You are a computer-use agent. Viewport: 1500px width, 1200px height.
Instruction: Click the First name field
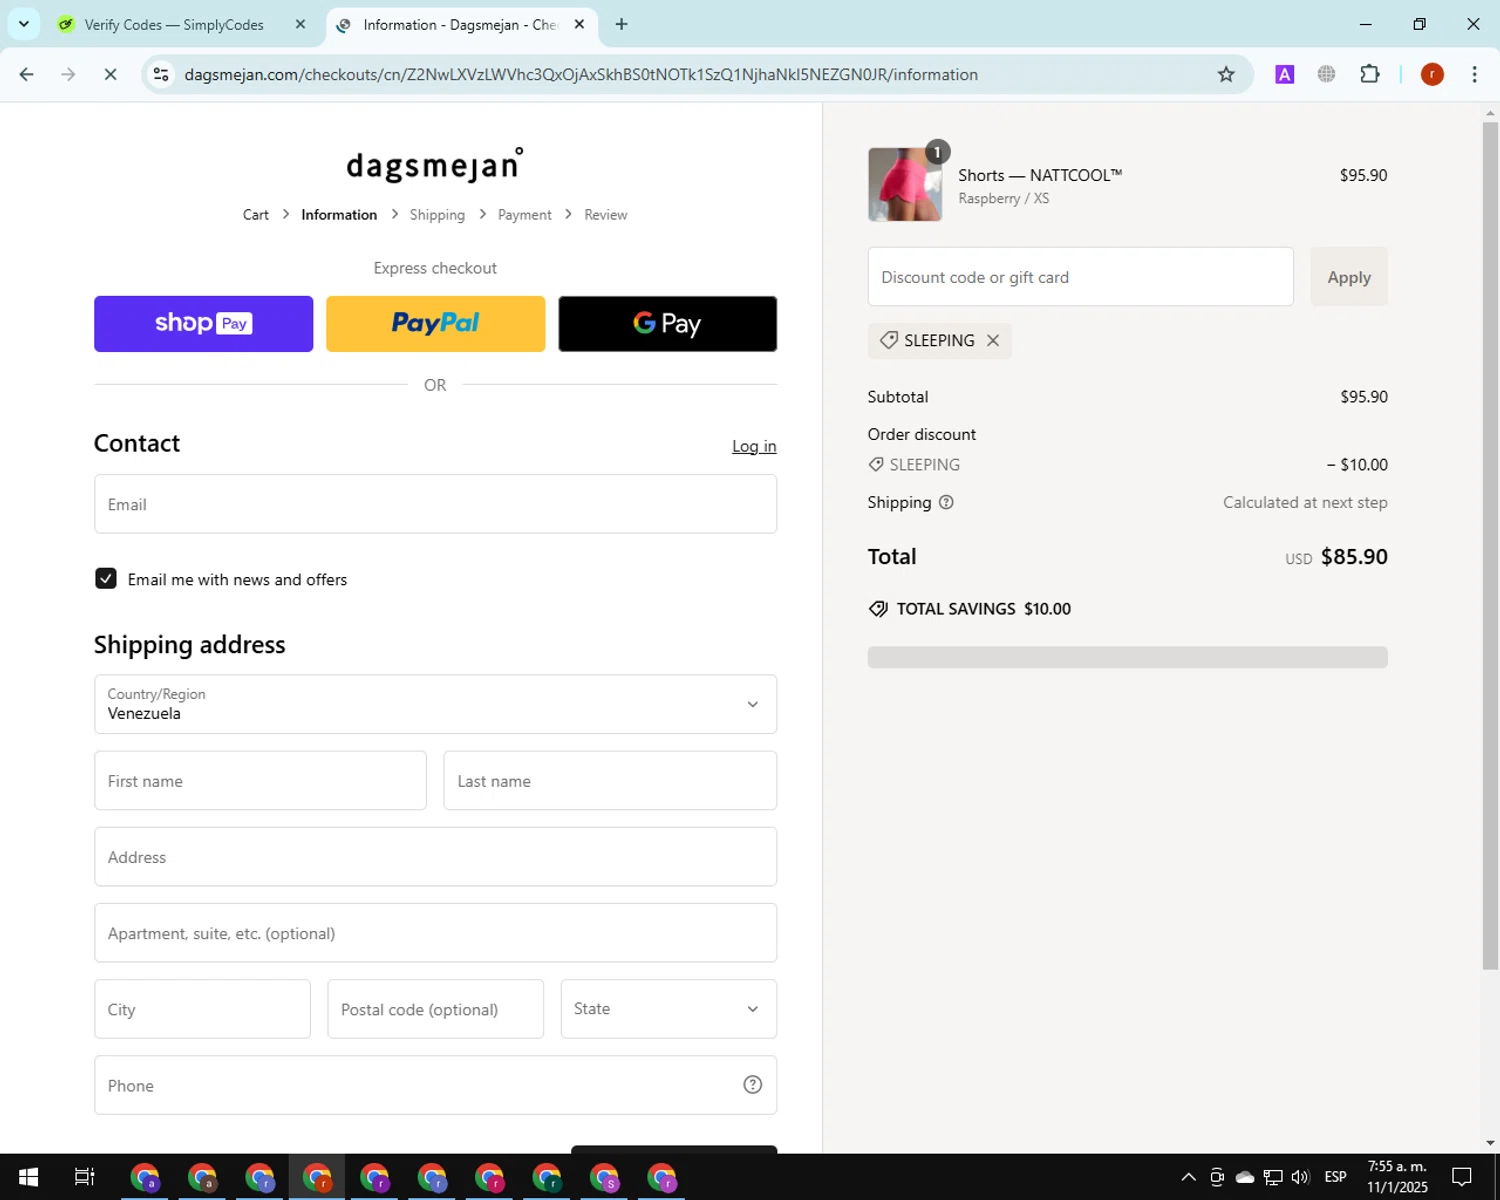click(260, 781)
